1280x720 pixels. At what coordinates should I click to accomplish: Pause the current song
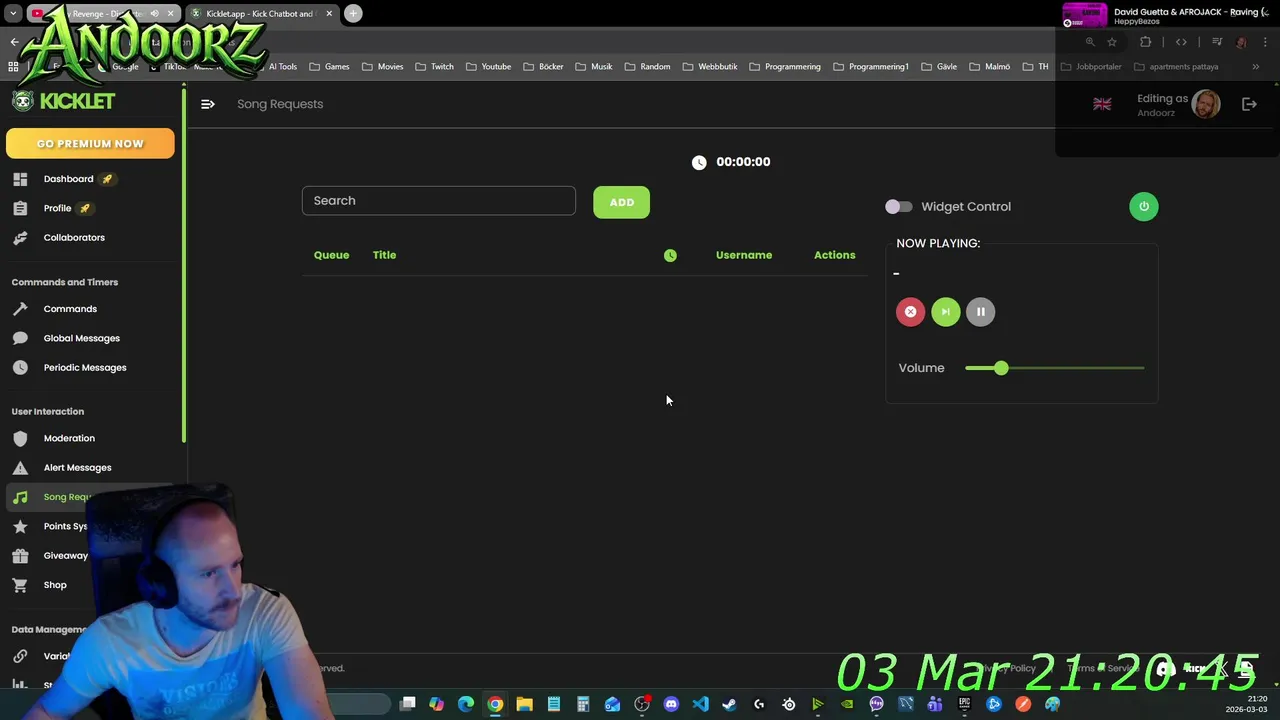(980, 312)
